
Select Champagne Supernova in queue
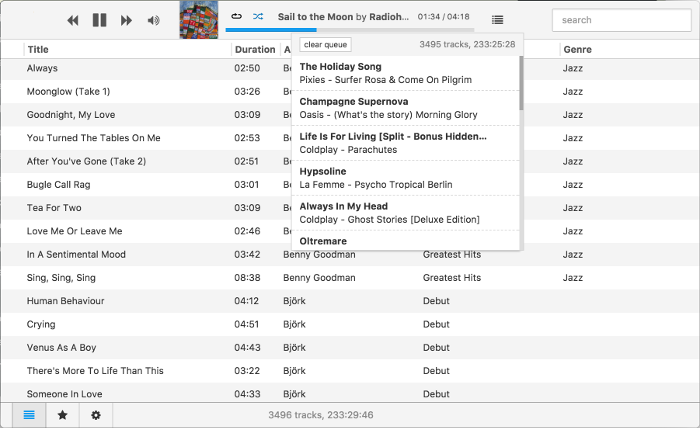pos(405,108)
